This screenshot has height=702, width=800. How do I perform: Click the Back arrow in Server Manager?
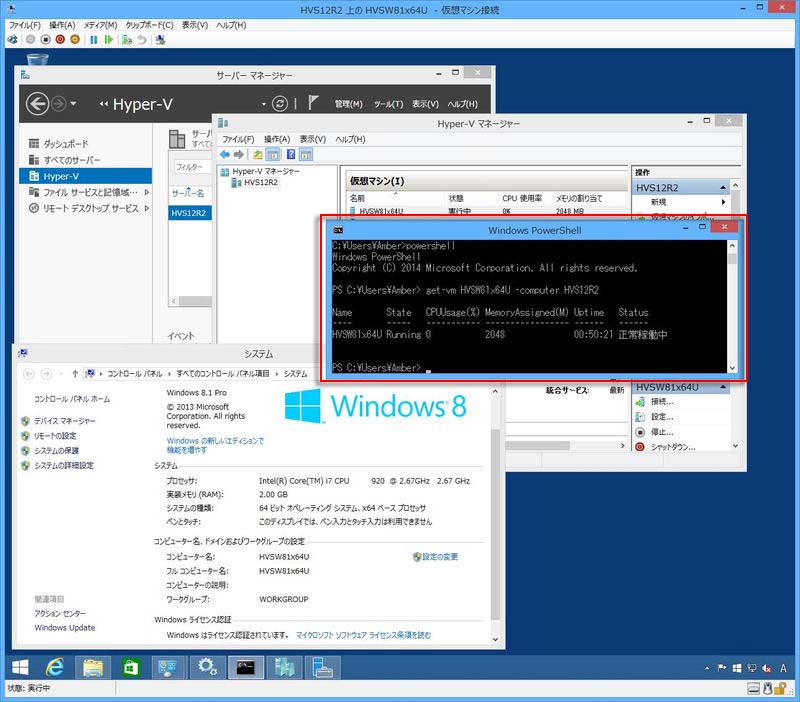[x=37, y=104]
